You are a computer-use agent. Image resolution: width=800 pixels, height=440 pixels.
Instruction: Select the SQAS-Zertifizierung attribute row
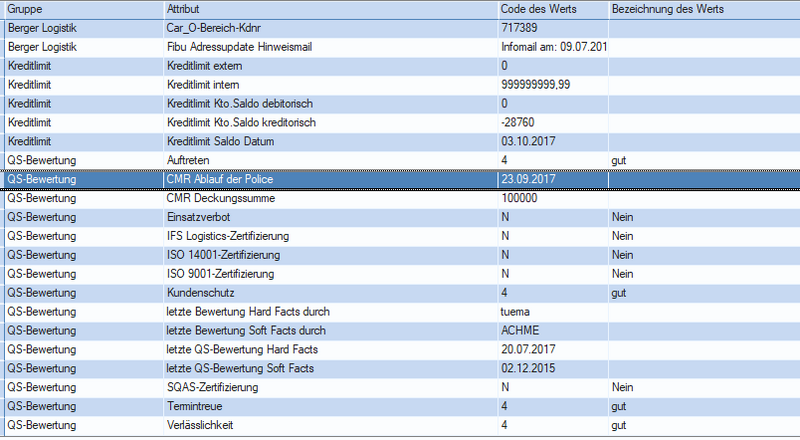point(402,387)
